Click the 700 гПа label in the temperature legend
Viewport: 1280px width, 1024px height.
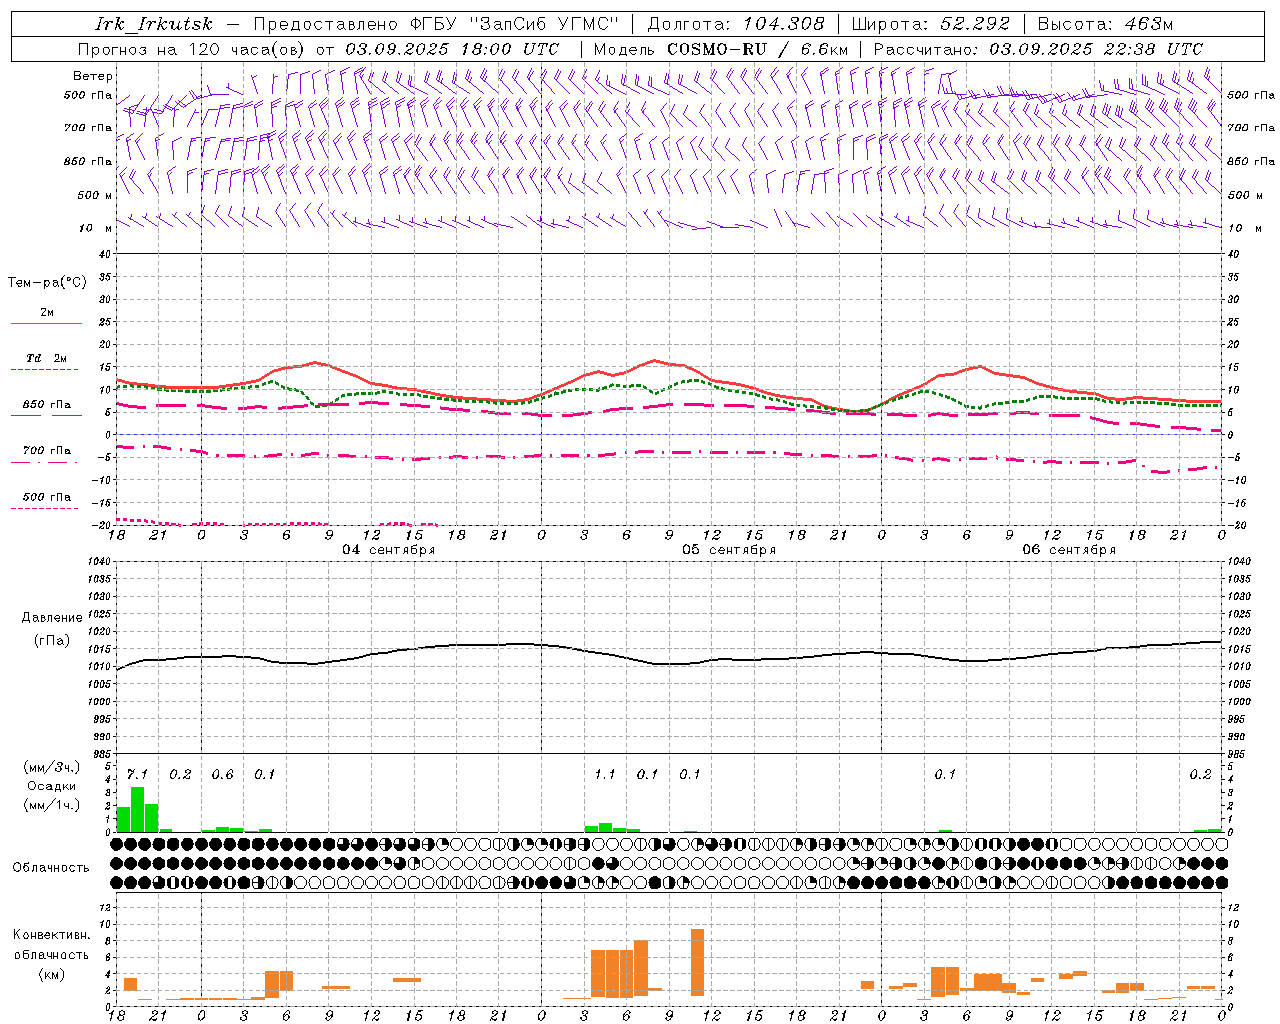[x=47, y=451]
